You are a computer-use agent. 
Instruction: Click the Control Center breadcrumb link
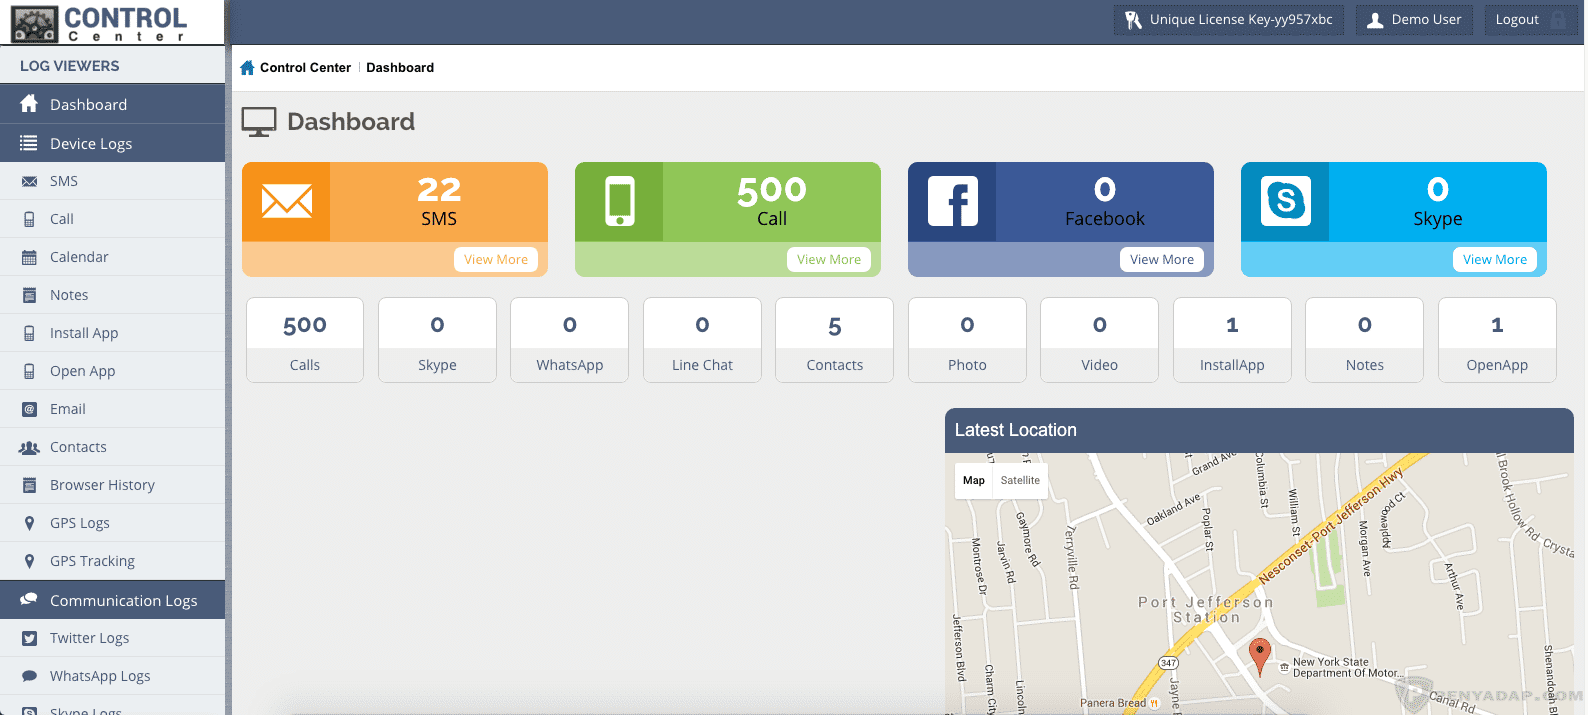[x=305, y=68]
